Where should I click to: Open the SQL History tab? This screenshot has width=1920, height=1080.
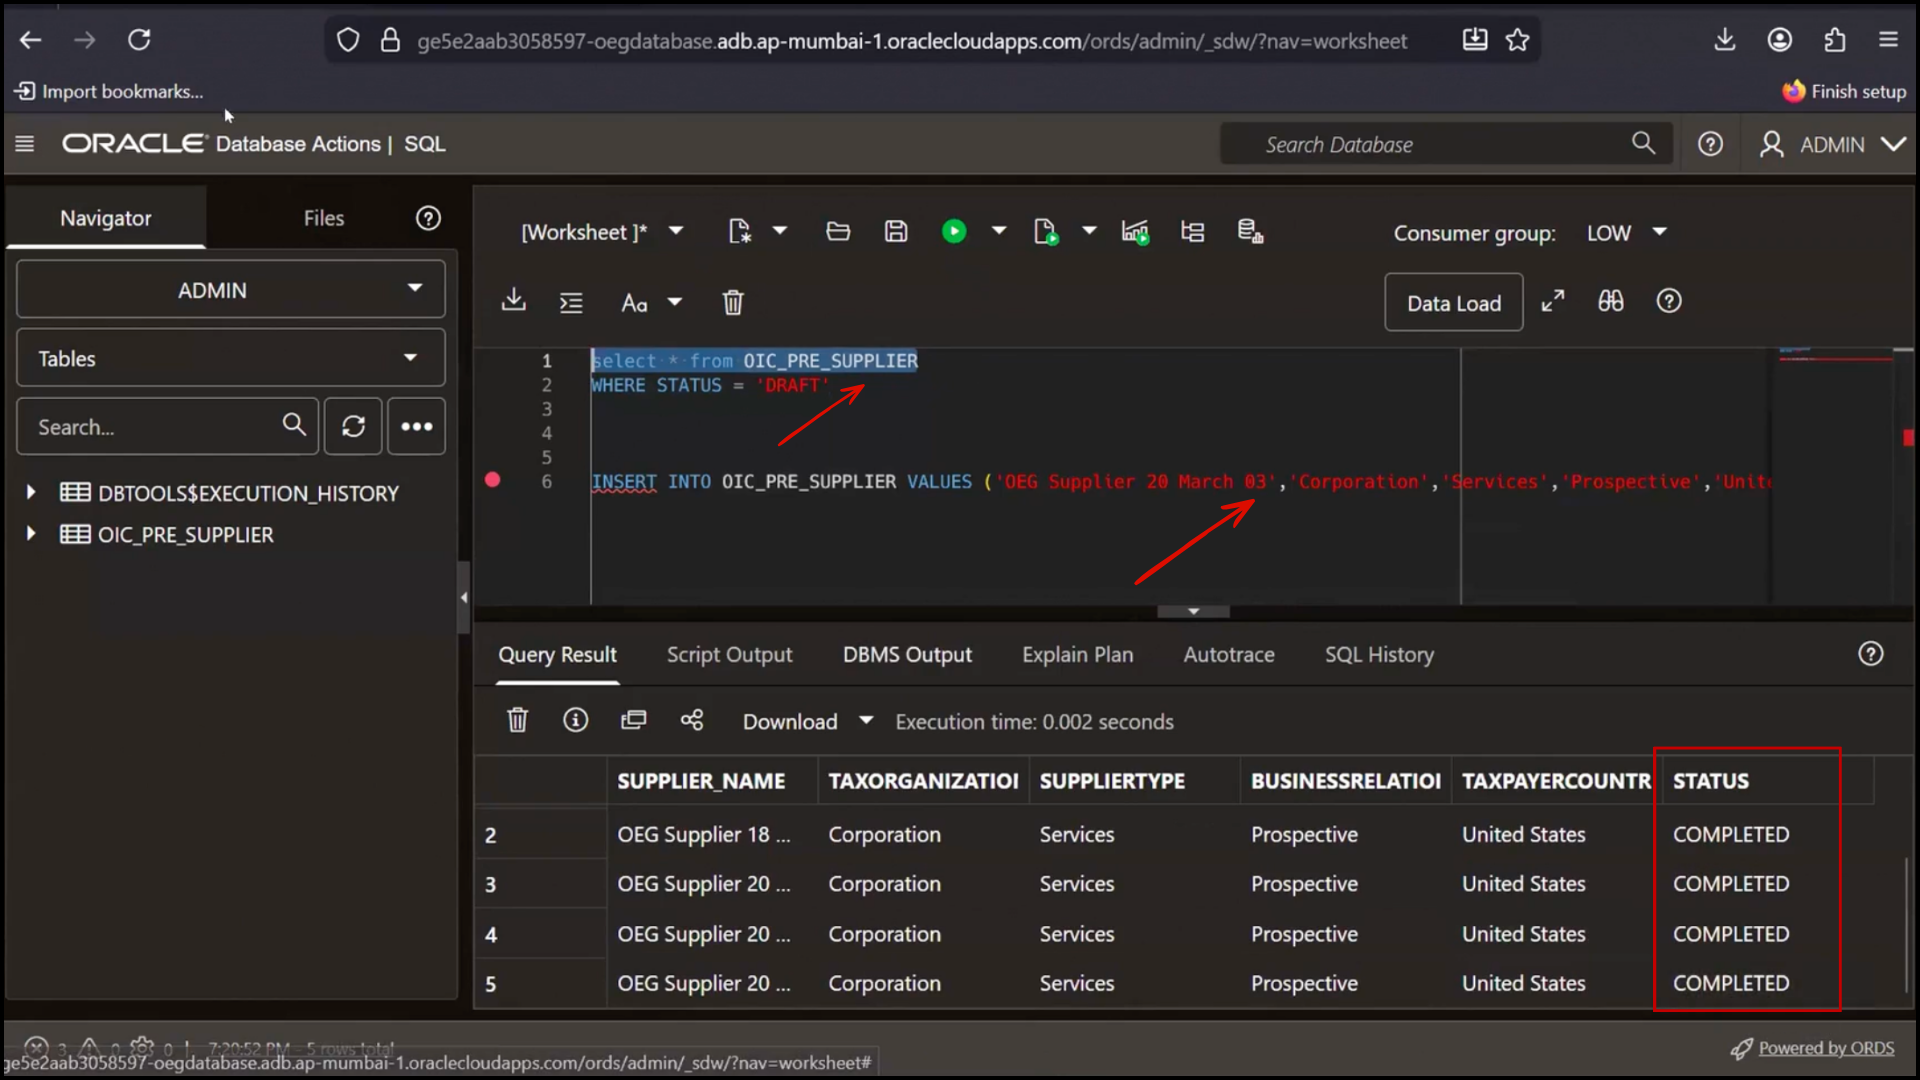tap(1379, 654)
